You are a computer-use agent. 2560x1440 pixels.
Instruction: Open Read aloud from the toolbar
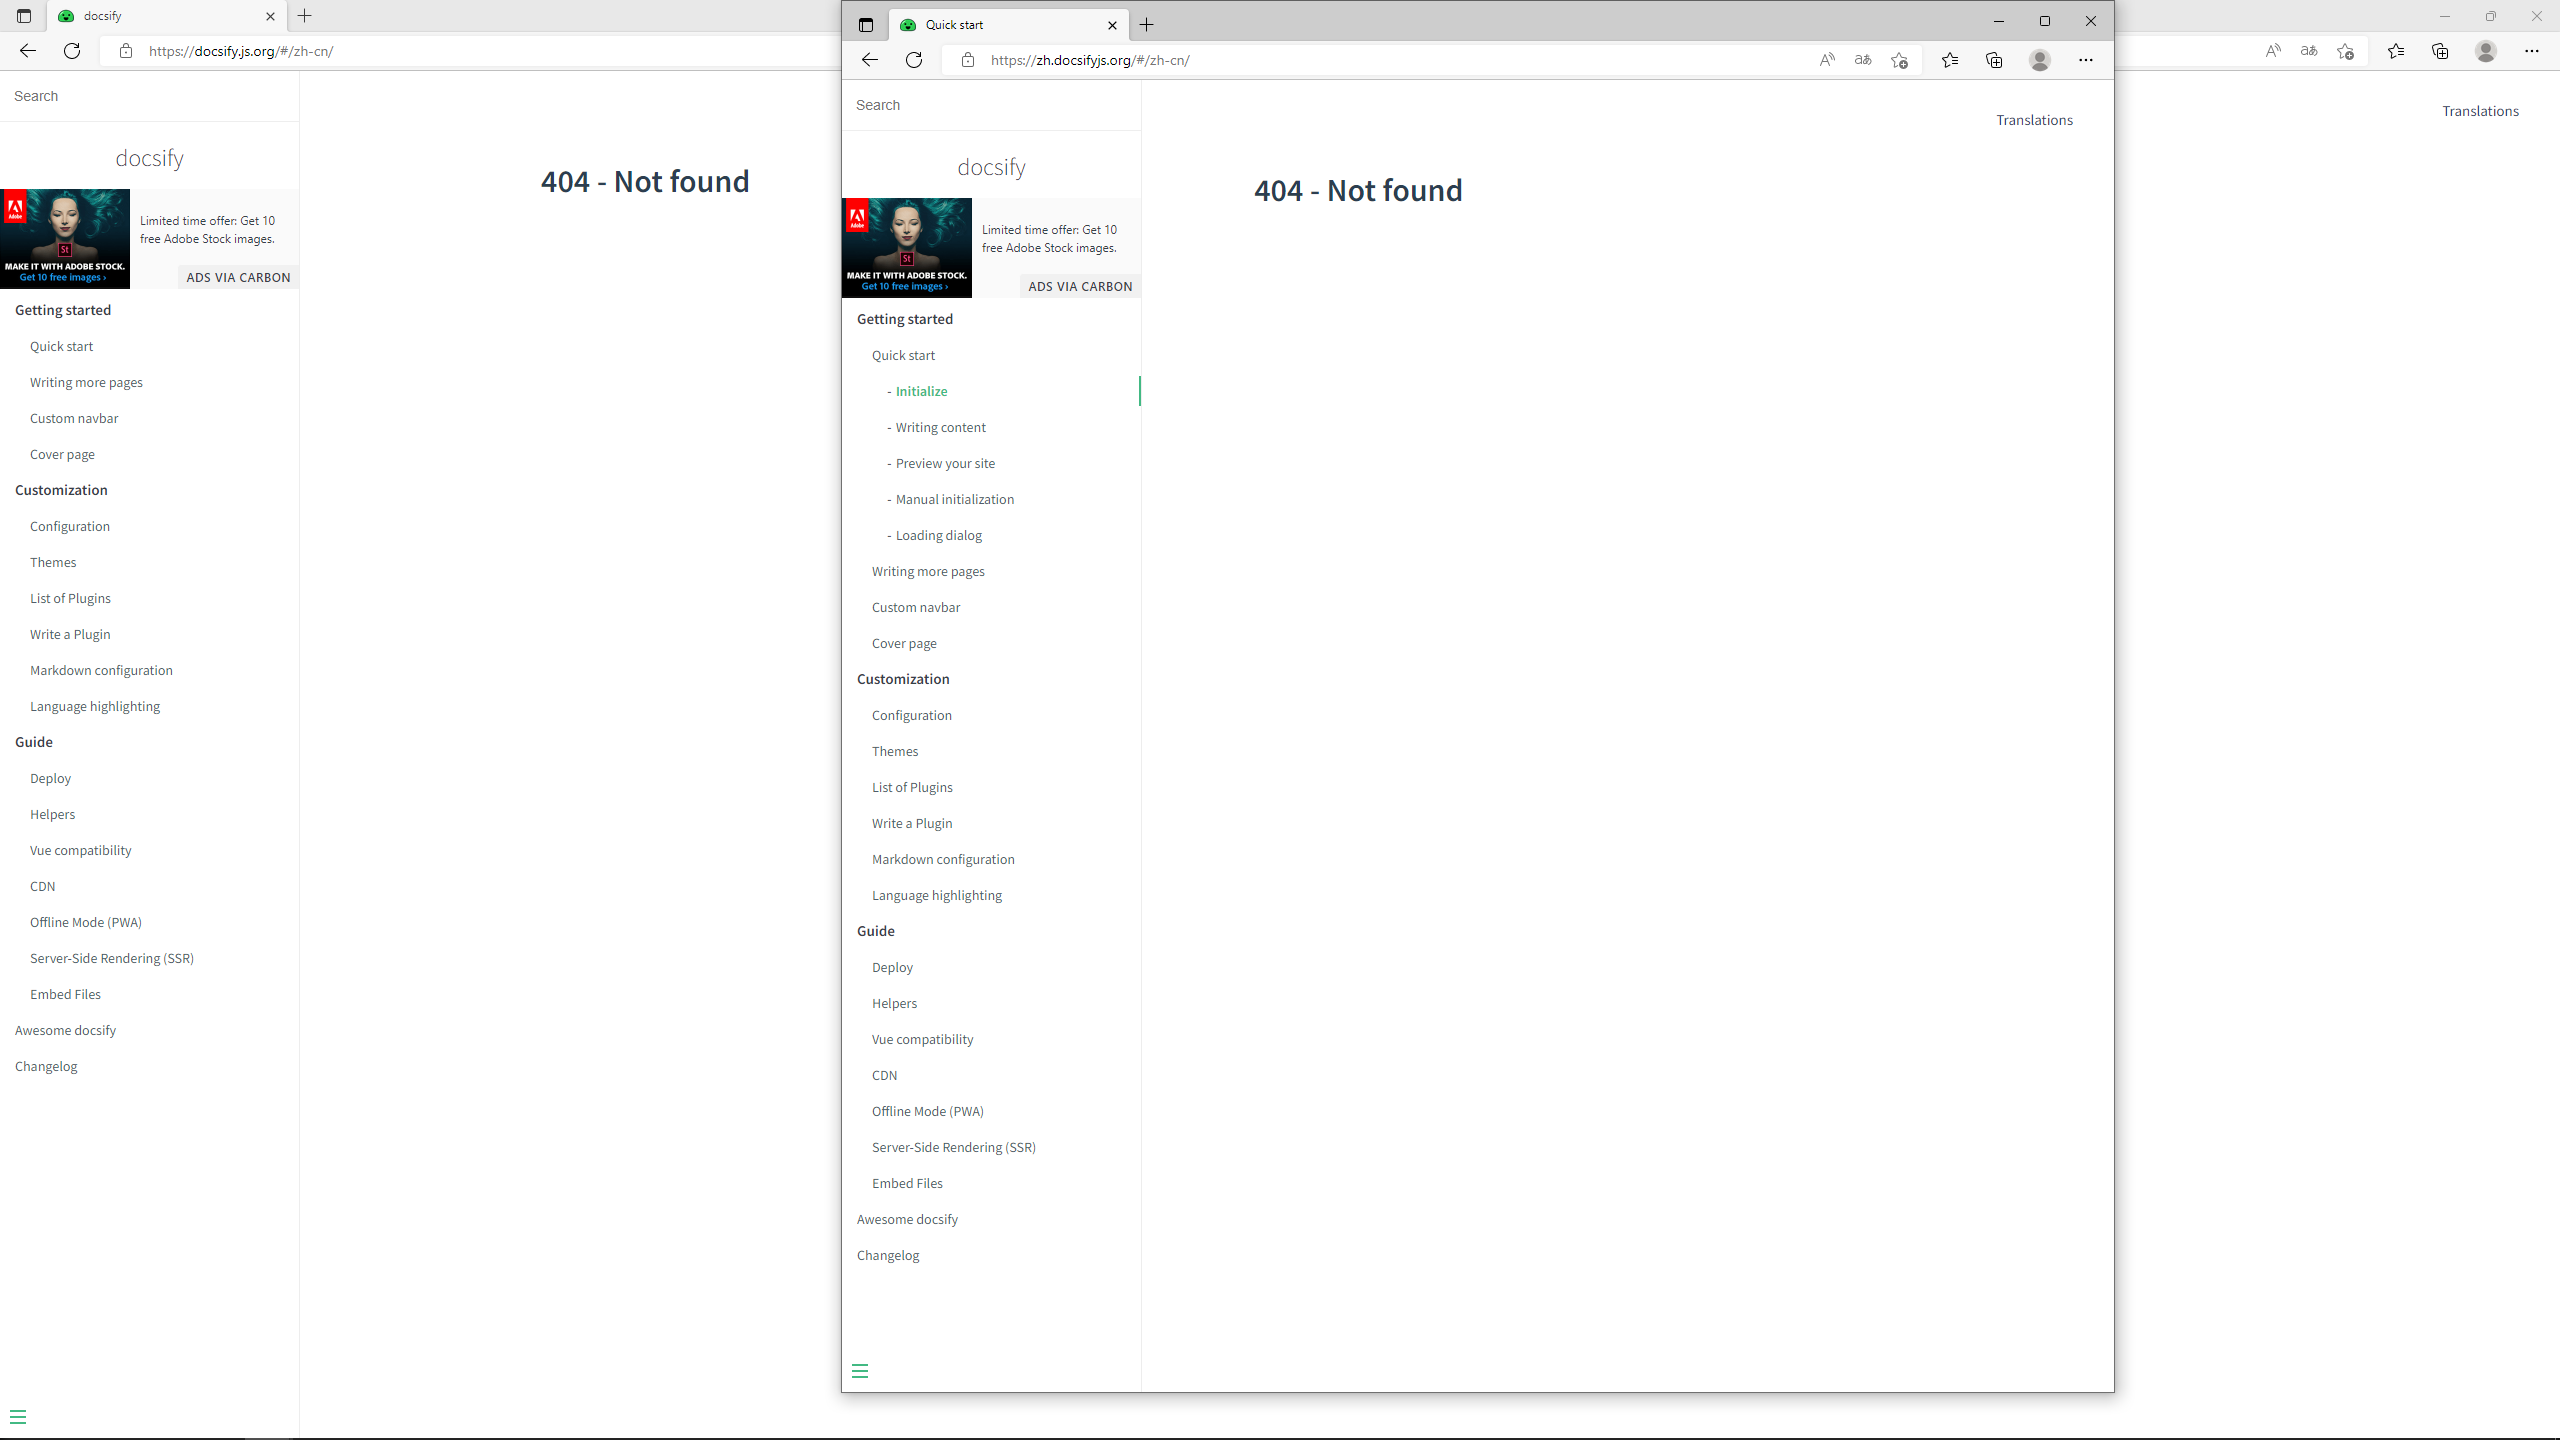(x=1826, y=60)
